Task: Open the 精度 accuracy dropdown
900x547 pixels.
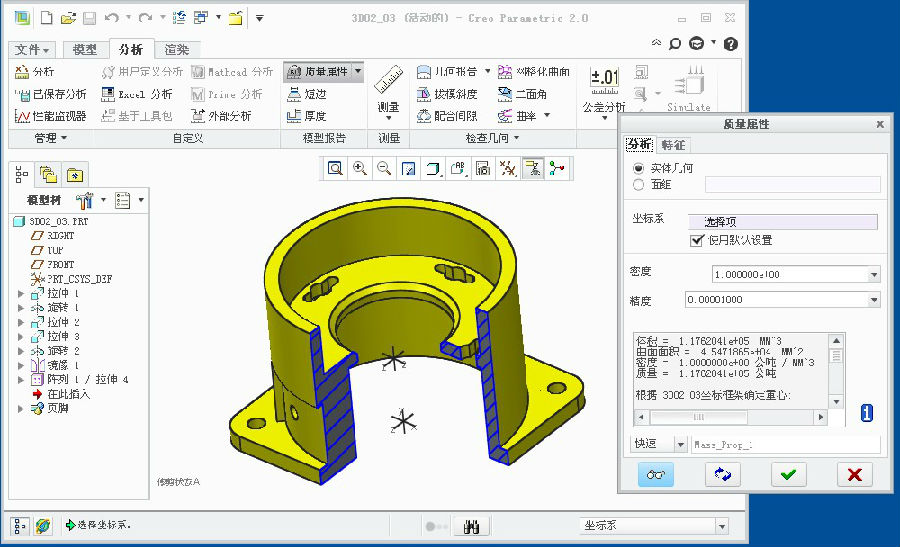Action: coord(874,300)
